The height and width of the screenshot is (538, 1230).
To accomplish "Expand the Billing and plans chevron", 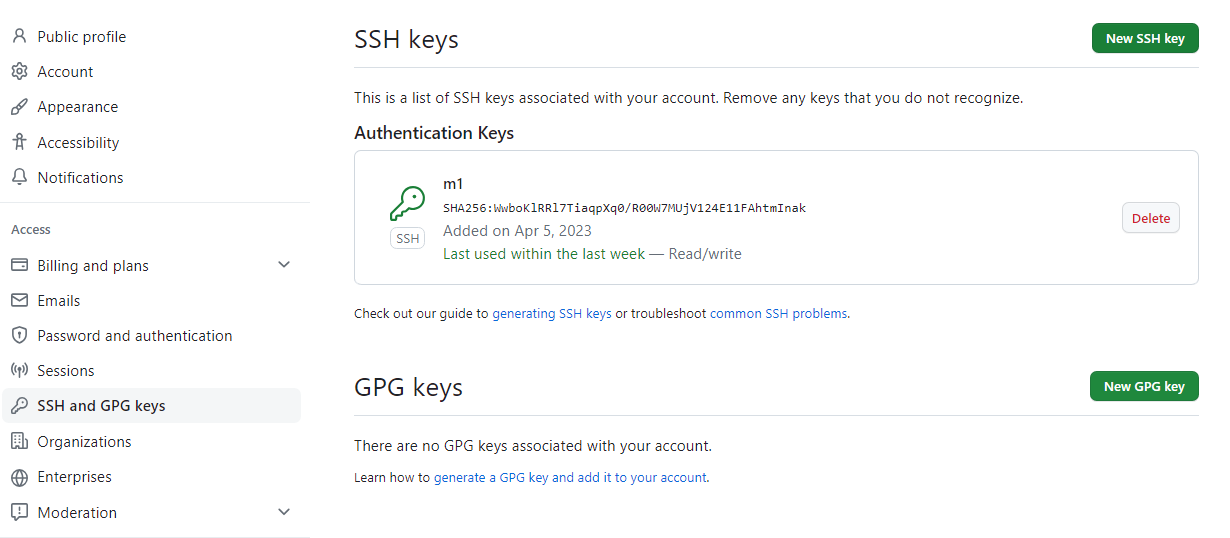I will point(284,265).
